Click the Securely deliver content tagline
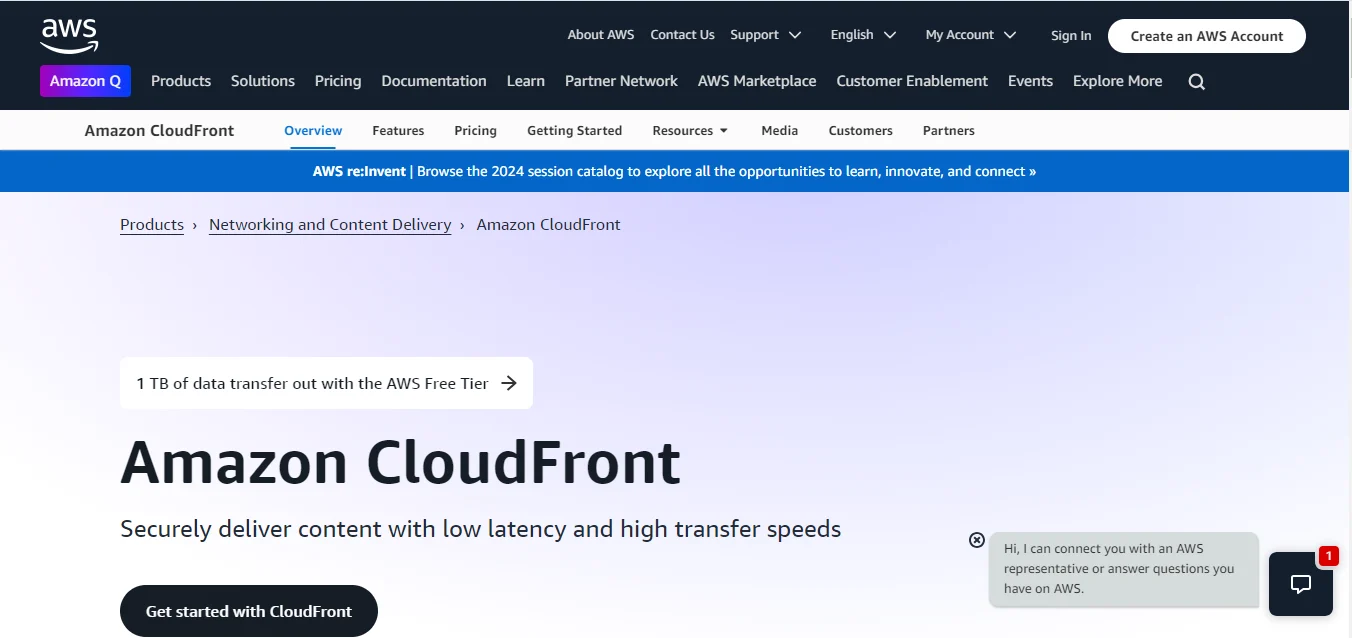The height and width of the screenshot is (638, 1352). [481, 529]
